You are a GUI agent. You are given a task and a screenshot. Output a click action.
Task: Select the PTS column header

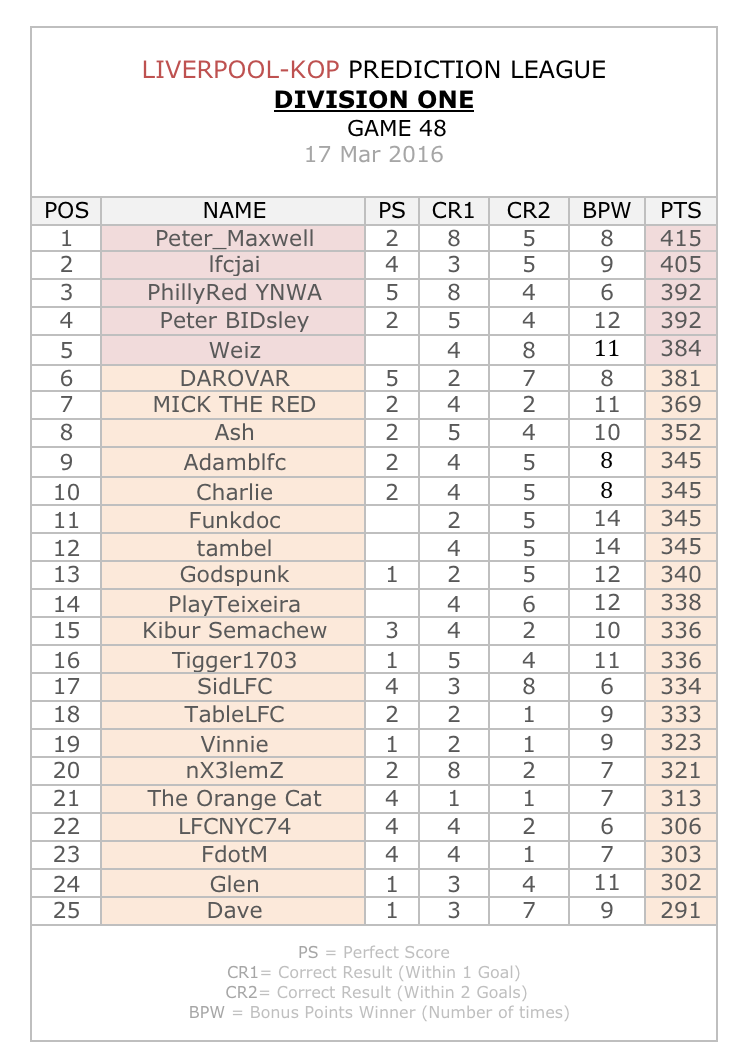(x=680, y=211)
